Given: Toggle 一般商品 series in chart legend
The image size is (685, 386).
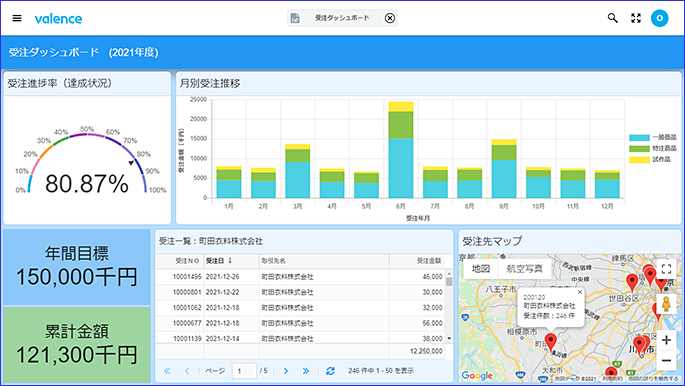Looking at the screenshot, I should click(653, 138).
